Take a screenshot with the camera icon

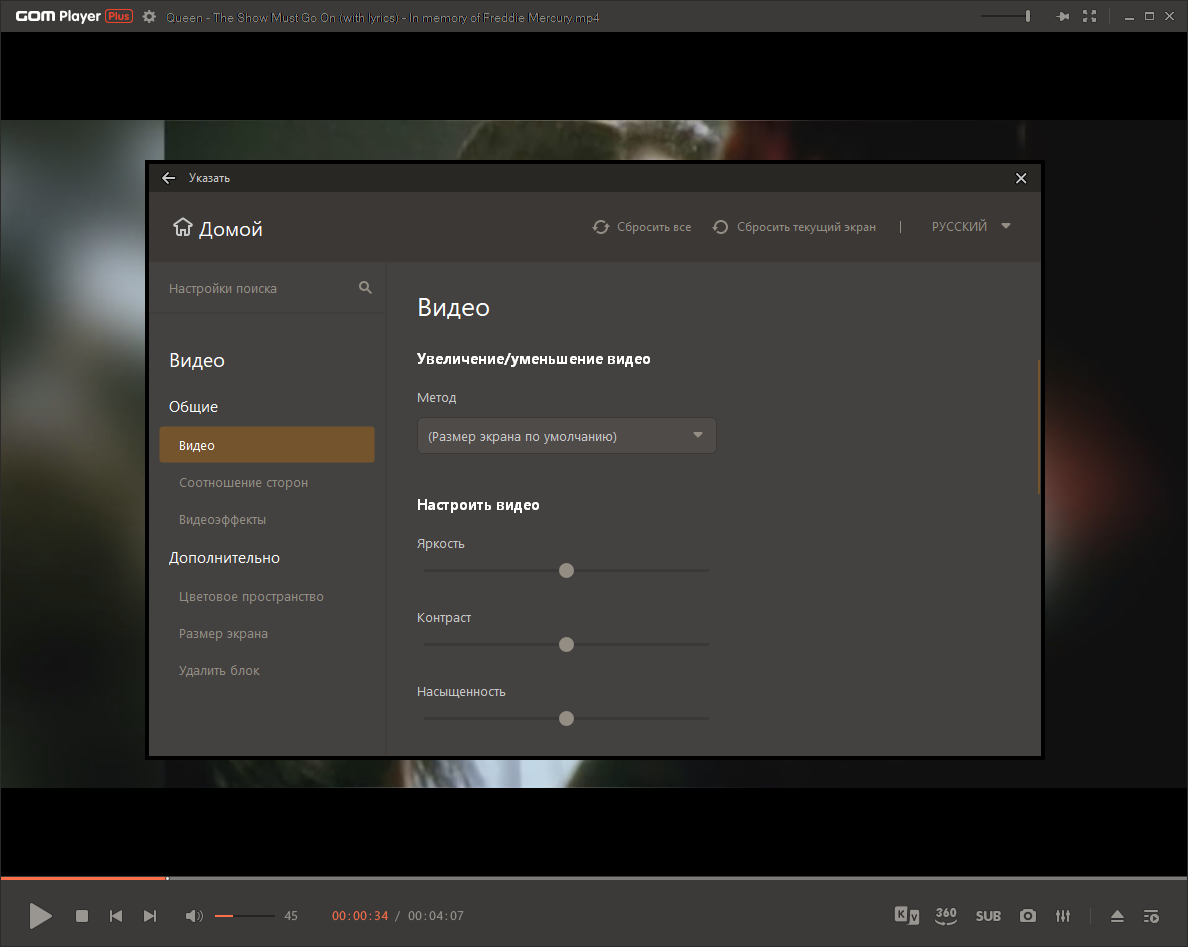pos(1027,916)
